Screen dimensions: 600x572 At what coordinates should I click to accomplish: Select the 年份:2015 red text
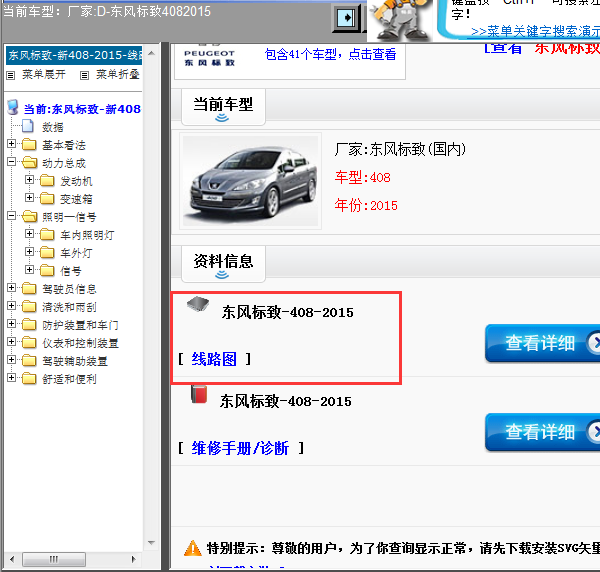(x=366, y=205)
